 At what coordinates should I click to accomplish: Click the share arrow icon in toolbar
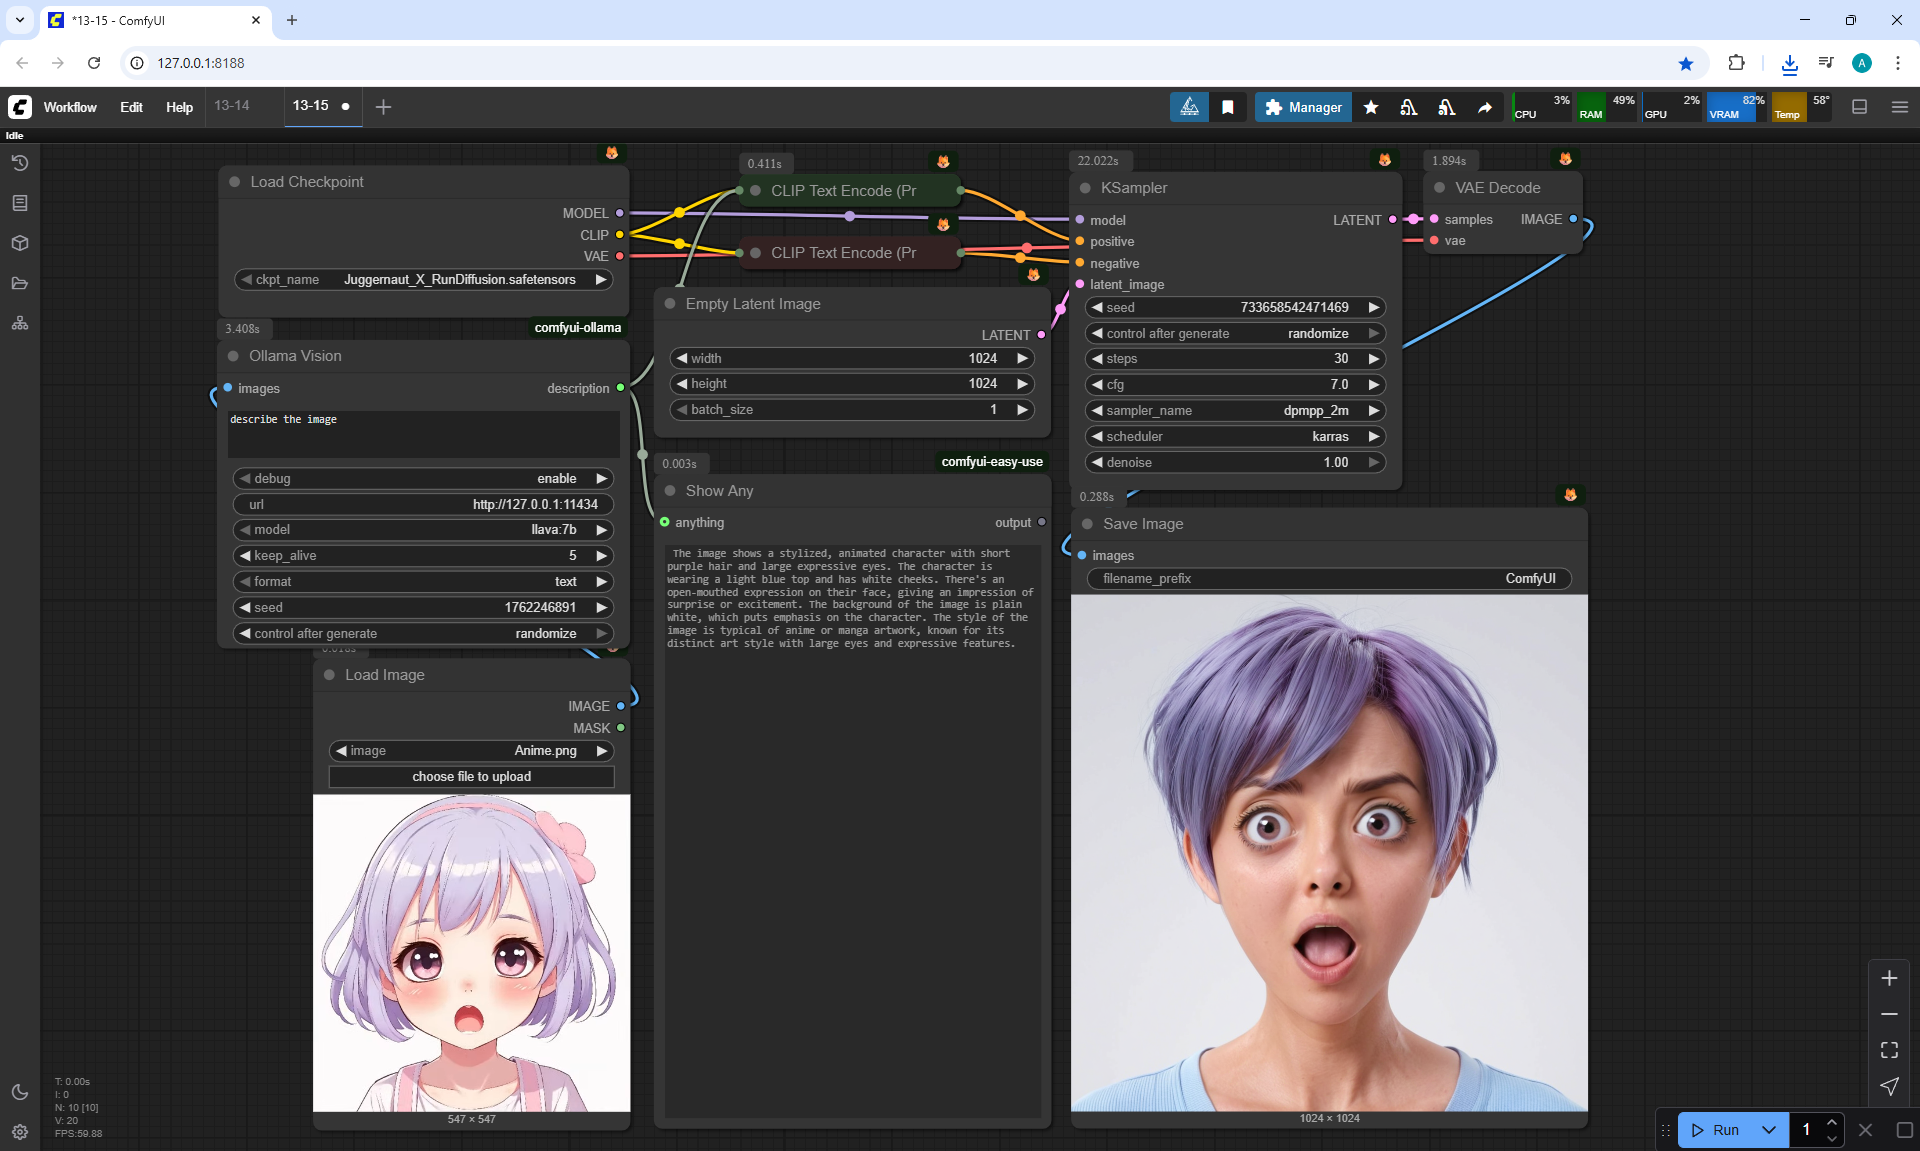[1485, 107]
